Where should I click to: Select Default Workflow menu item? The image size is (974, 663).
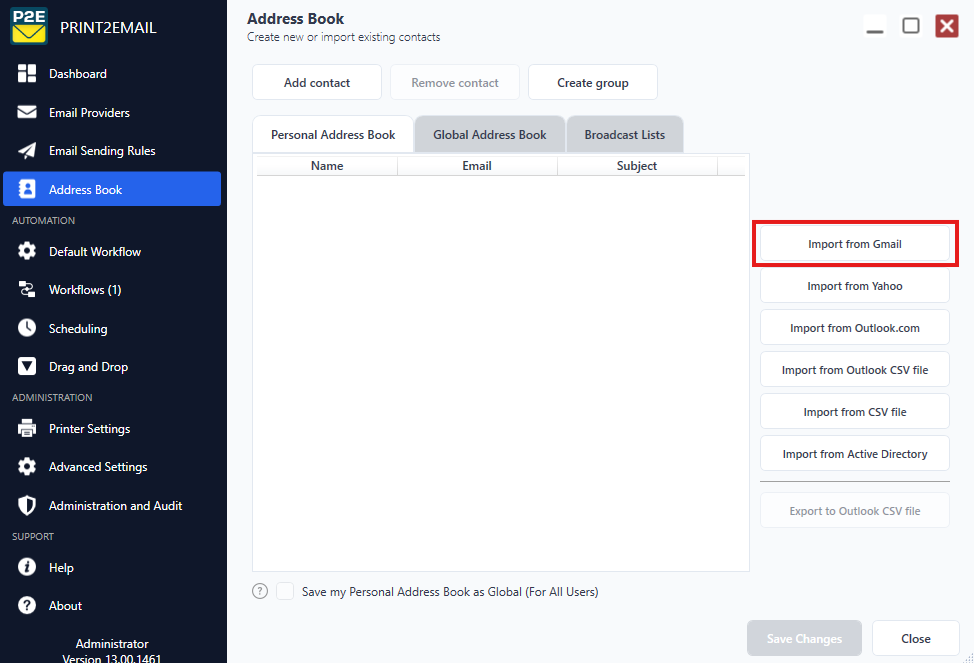point(112,251)
